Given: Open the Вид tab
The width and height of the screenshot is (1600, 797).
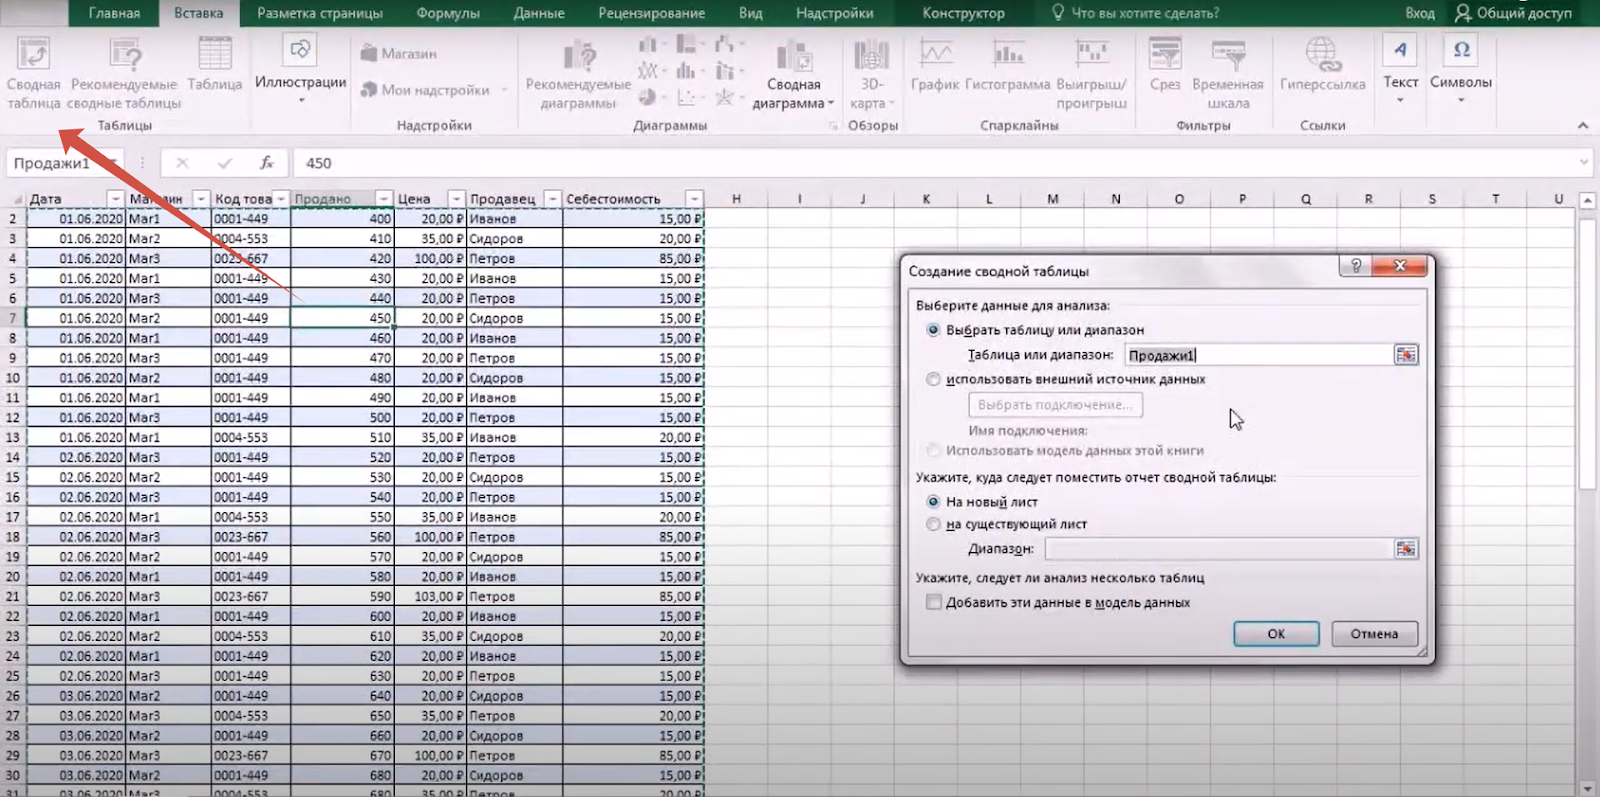Looking at the screenshot, I should coord(751,13).
